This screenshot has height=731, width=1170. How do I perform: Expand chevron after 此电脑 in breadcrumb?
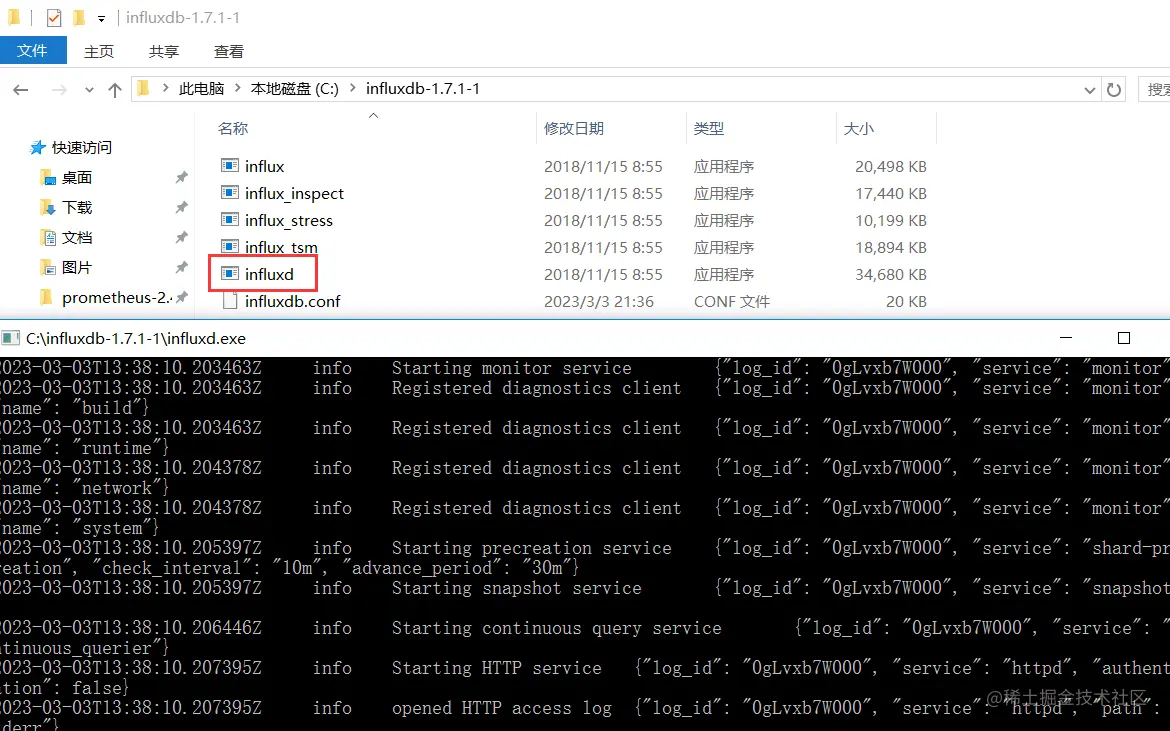[x=237, y=89]
